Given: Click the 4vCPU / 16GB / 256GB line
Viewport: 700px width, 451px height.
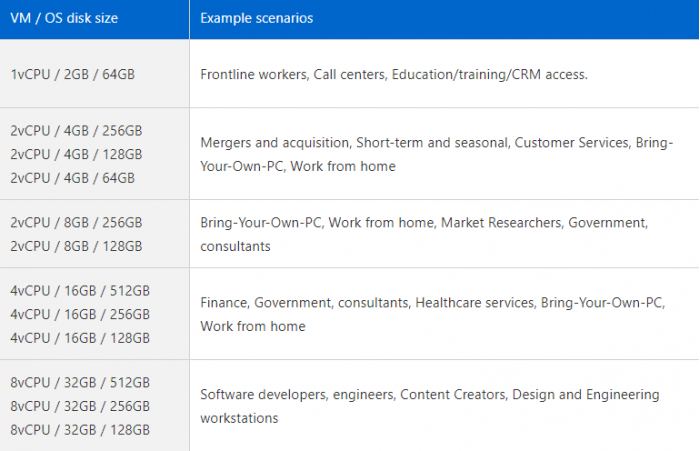Looking at the screenshot, I should 80,313.
